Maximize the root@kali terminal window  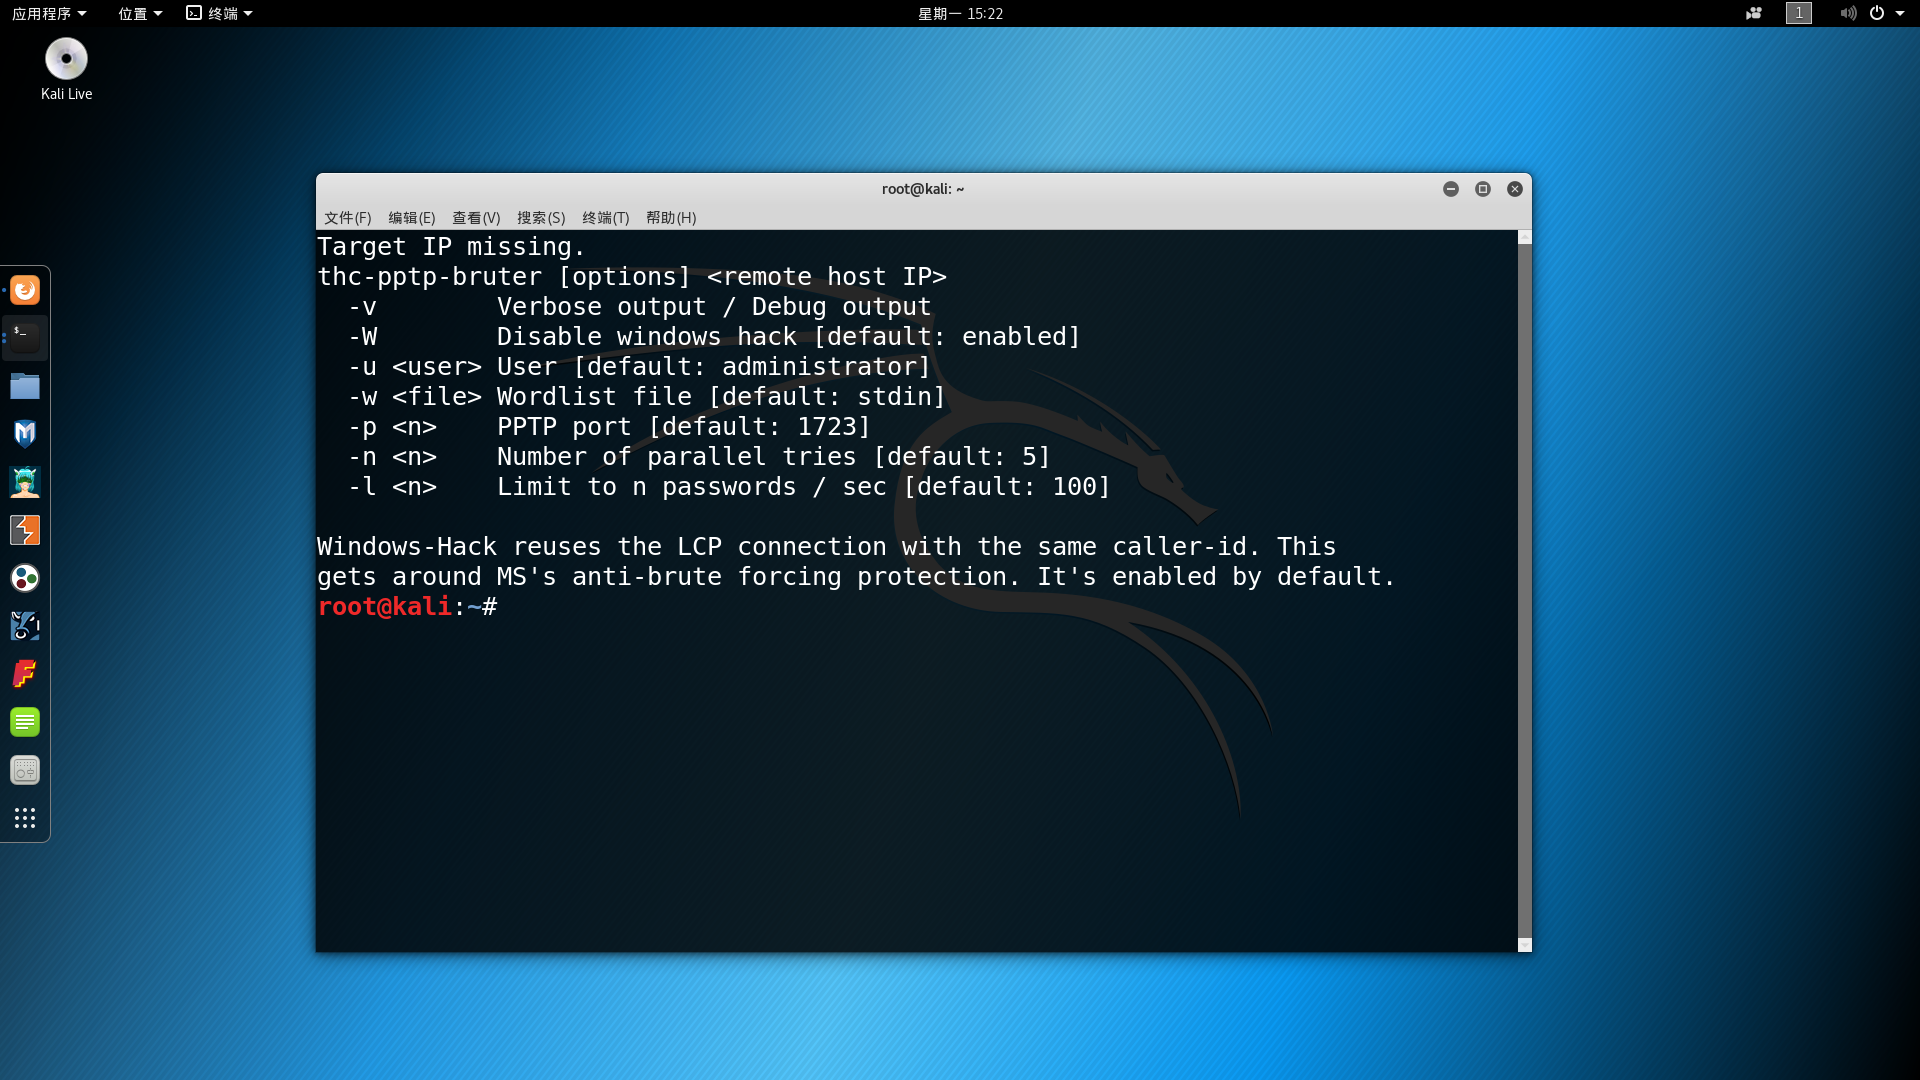click(x=1483, y=189)
